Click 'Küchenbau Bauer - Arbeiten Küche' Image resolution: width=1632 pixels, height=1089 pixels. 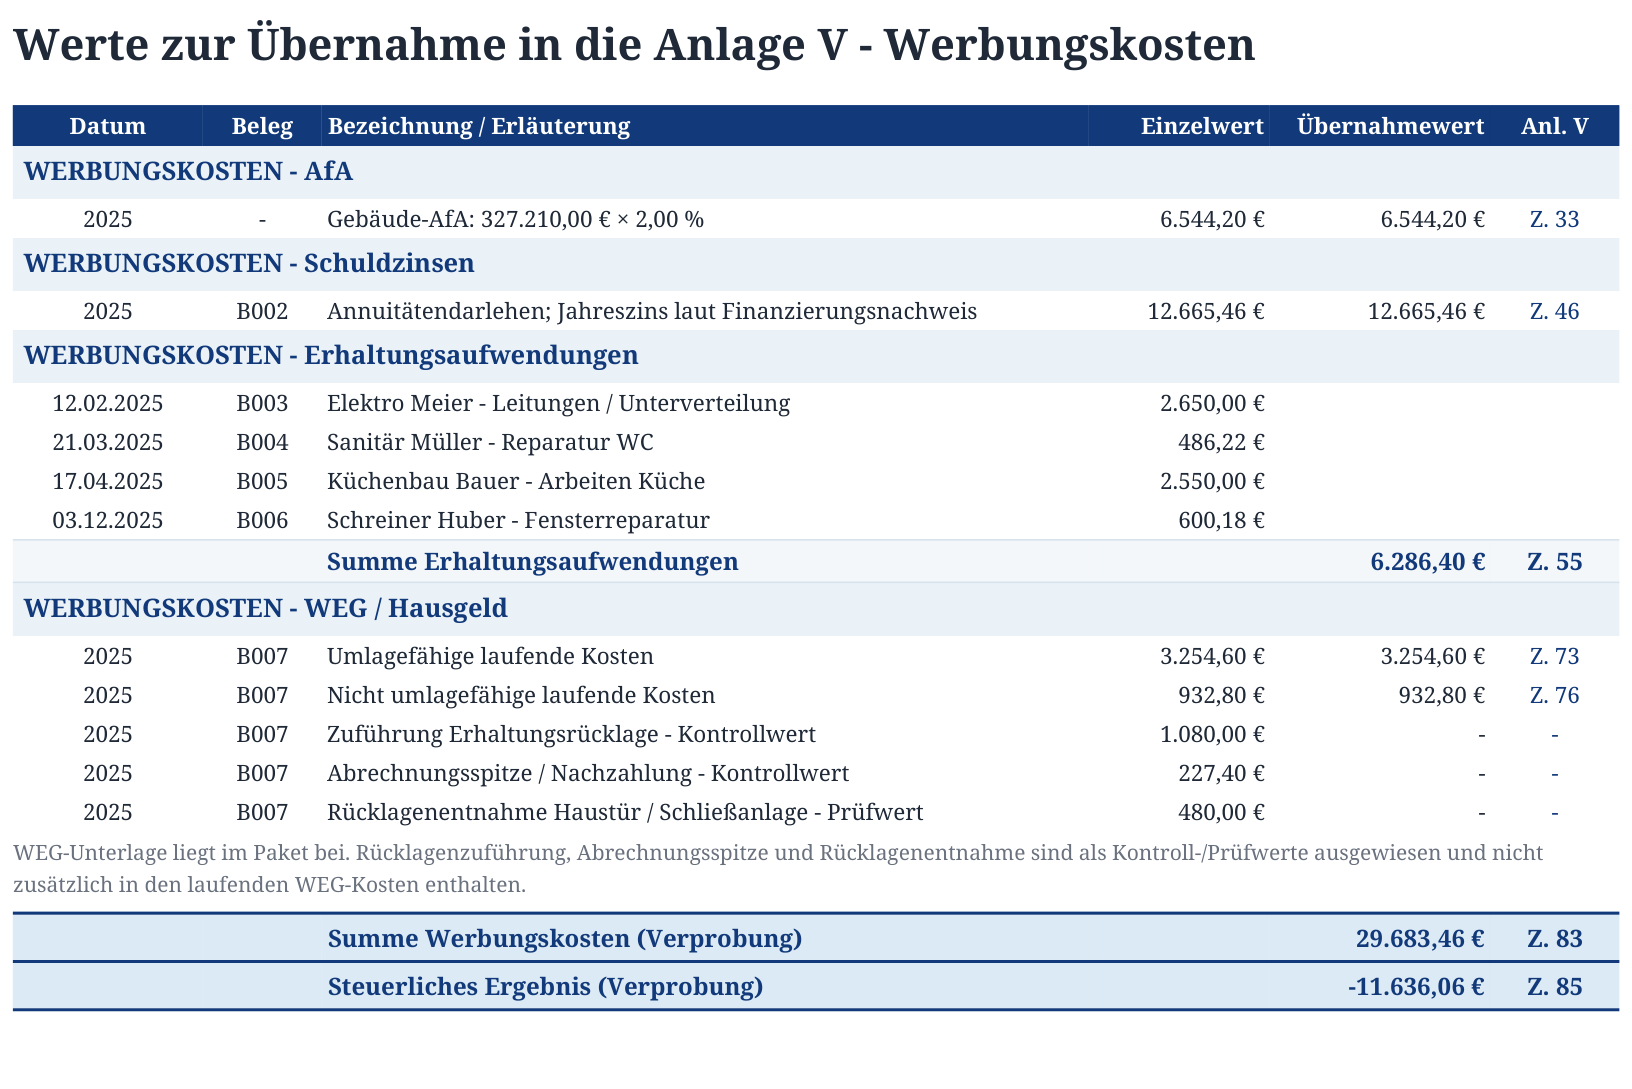coord(516,481)
